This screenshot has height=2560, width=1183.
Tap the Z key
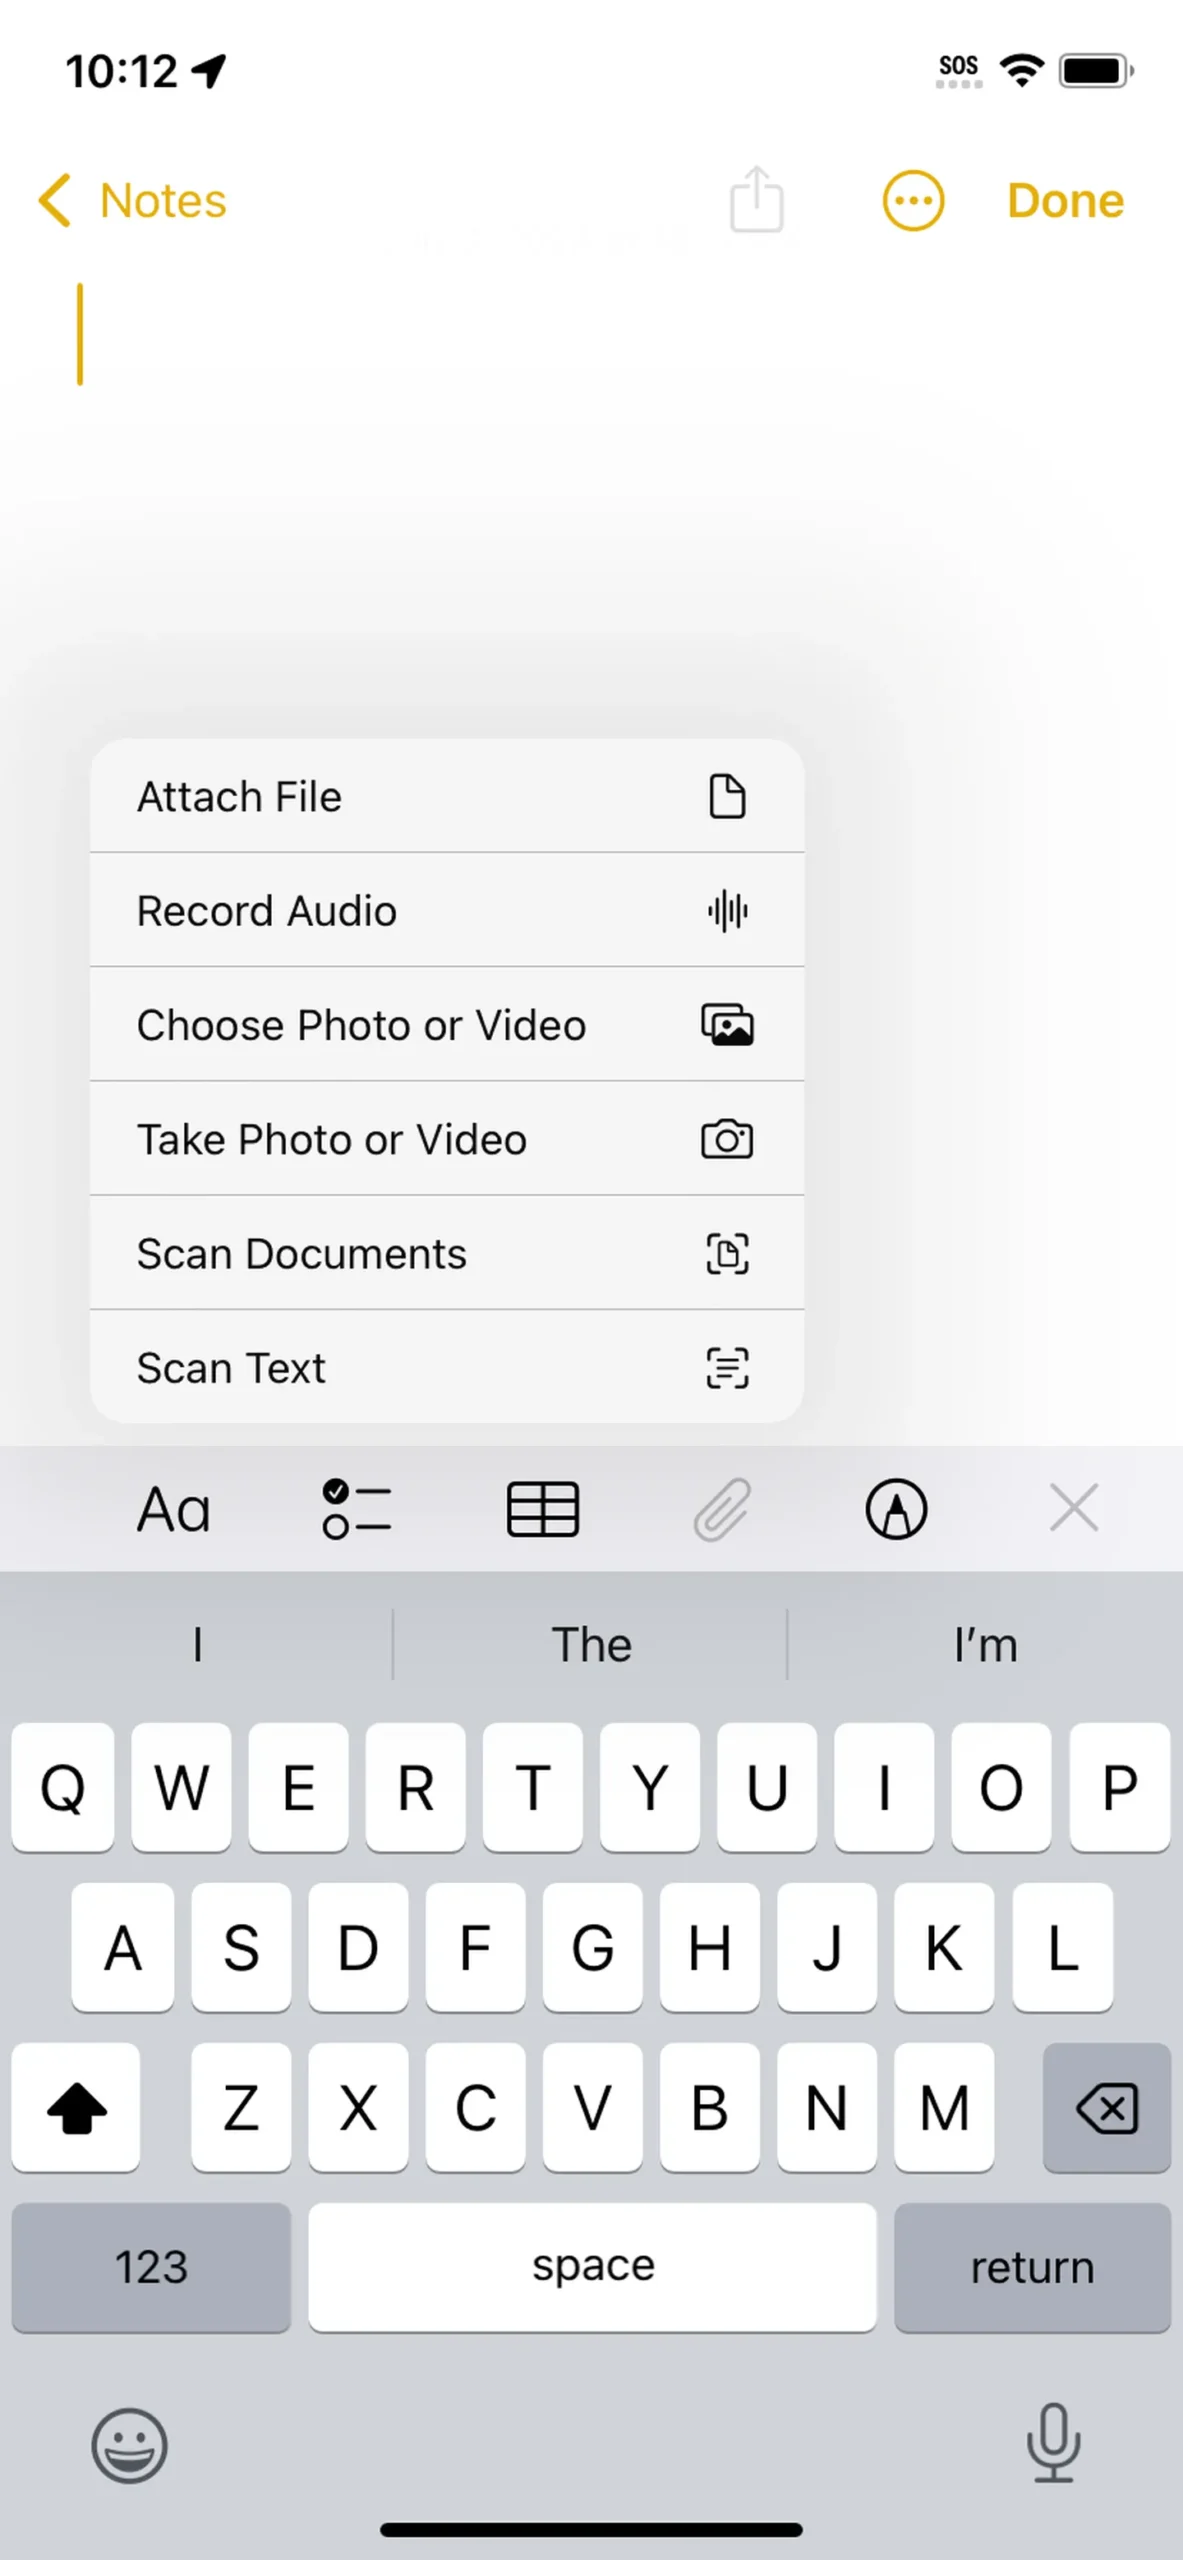coord(240,2108)
